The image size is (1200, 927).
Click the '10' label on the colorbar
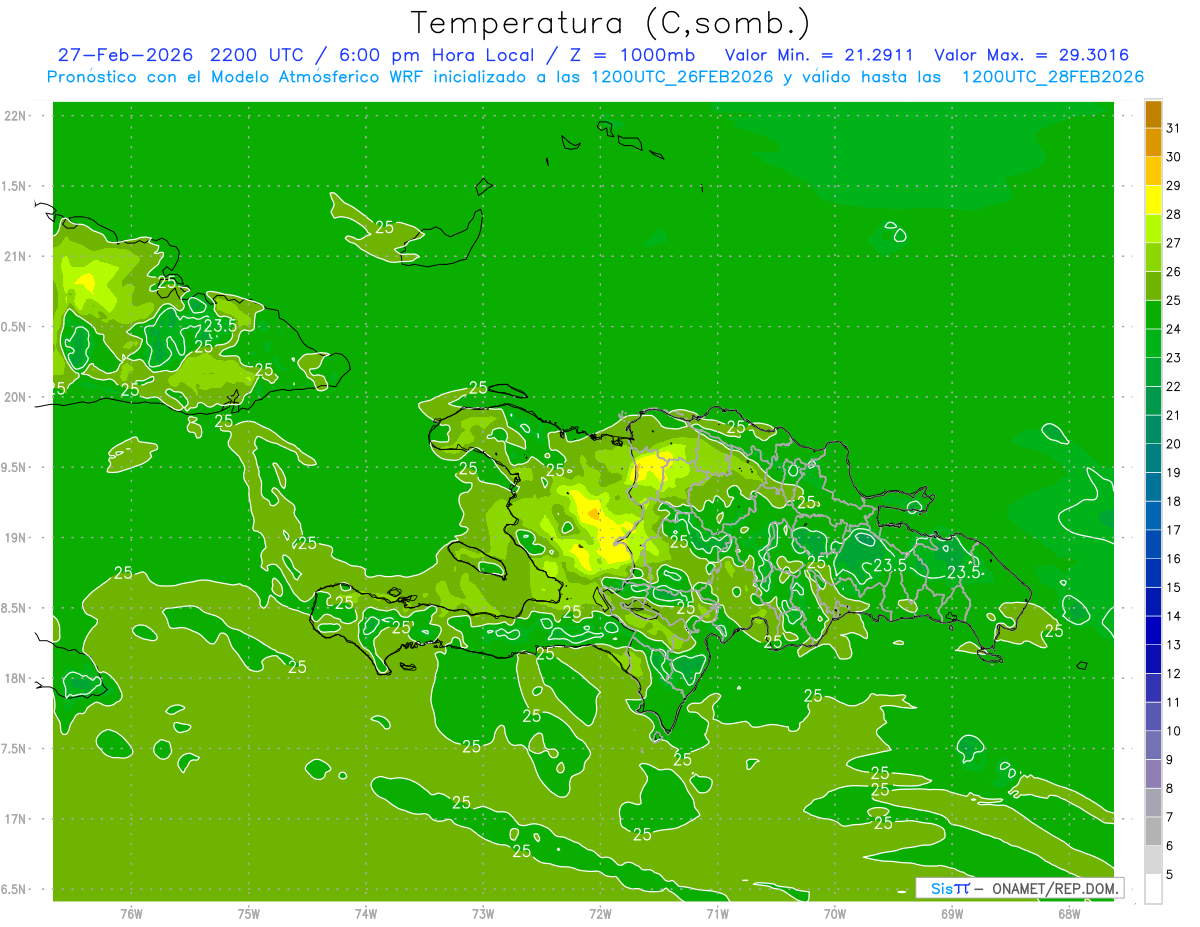(1174, 731)
